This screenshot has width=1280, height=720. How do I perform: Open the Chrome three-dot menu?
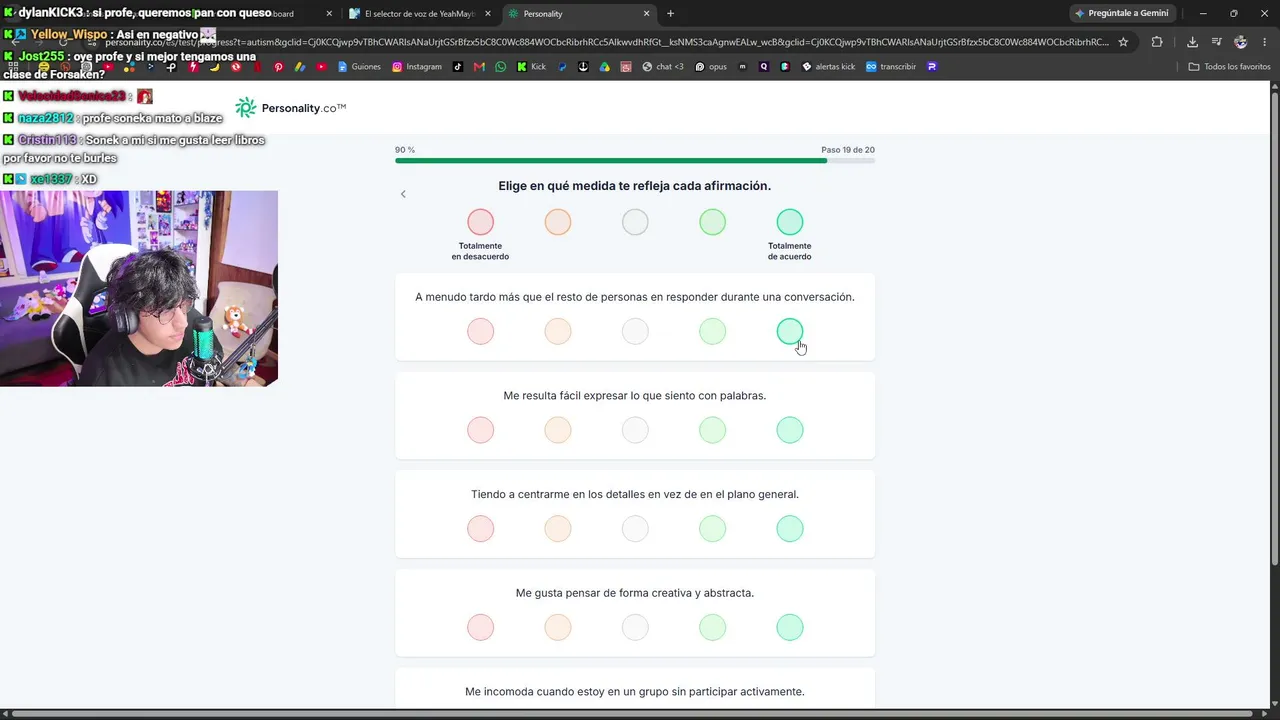coord(1264,42)
